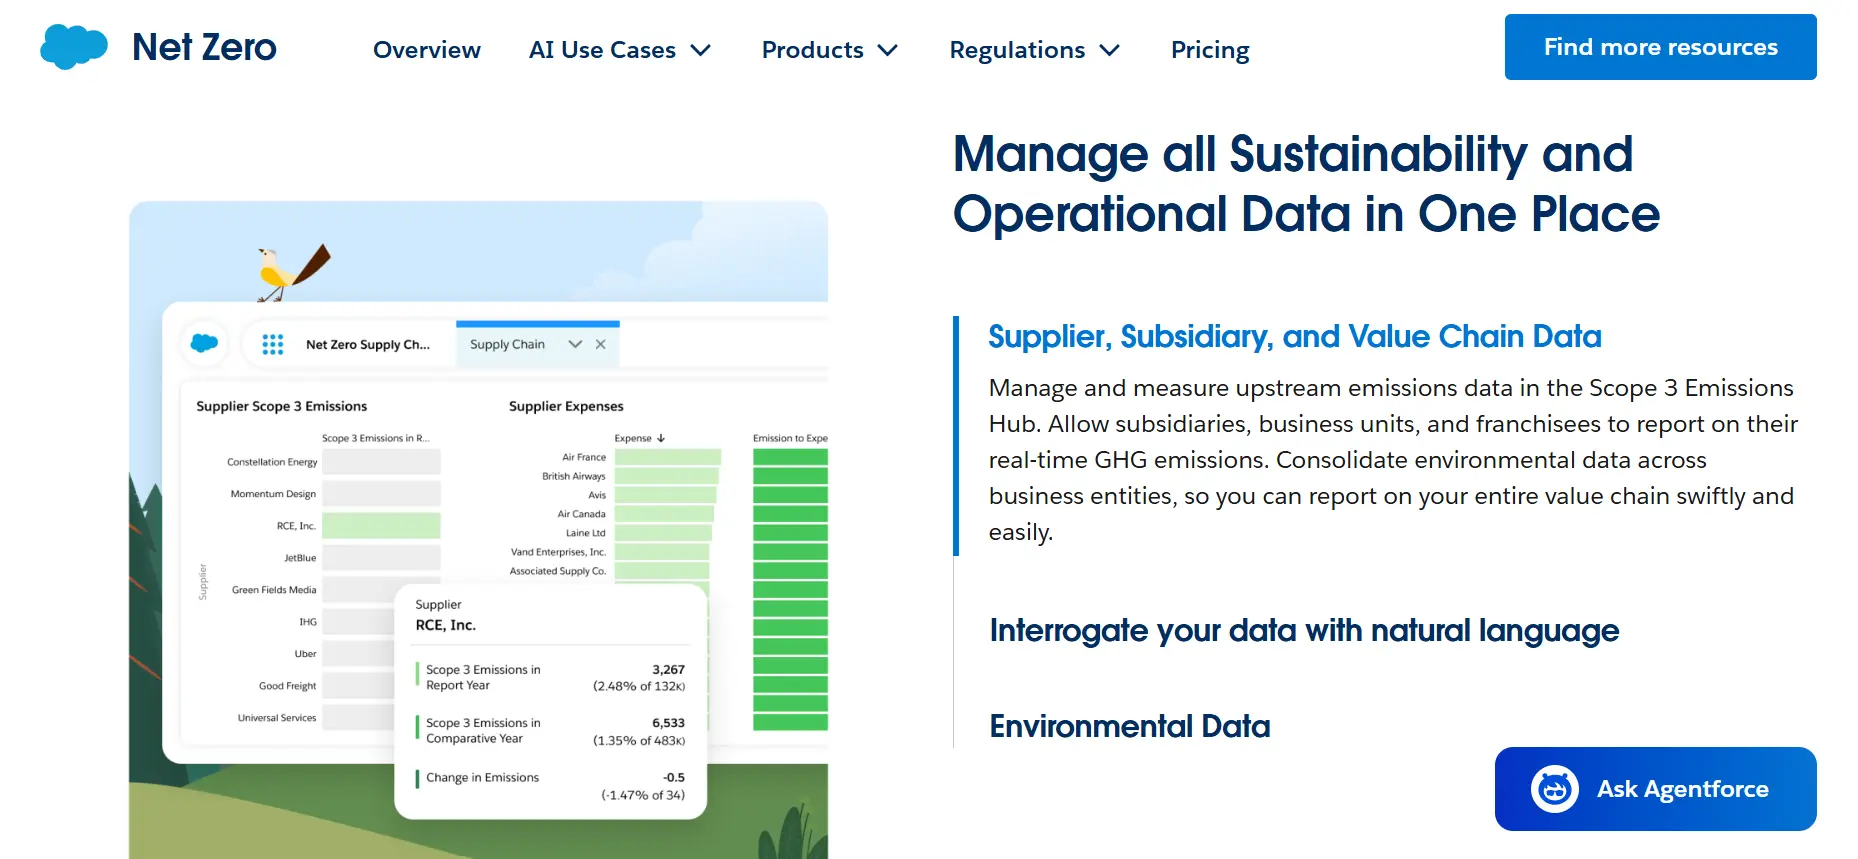Click the JetBlue supplier label
Screen dimensions: 1858x859
coord(300,558)
